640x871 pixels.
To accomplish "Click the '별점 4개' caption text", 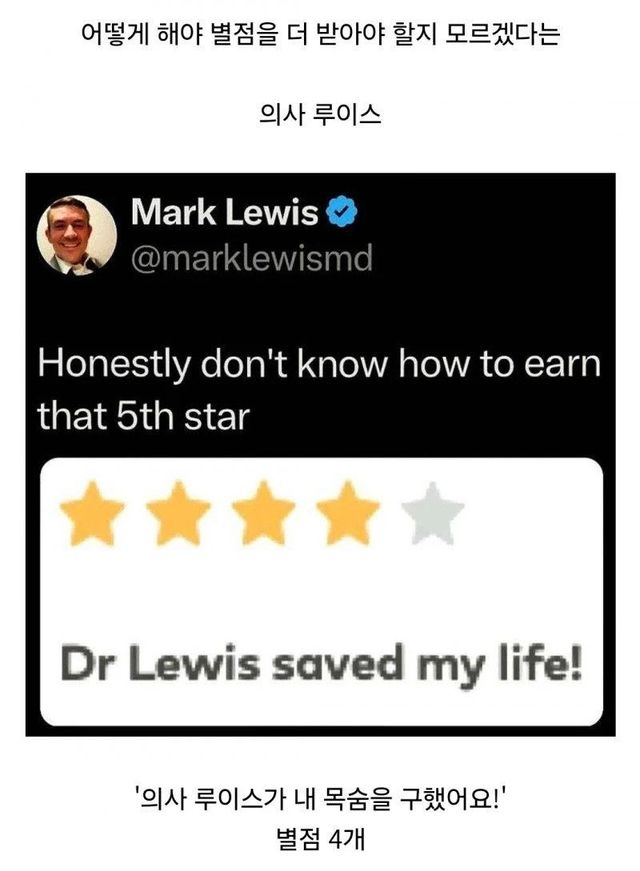I will click(320, 839).
